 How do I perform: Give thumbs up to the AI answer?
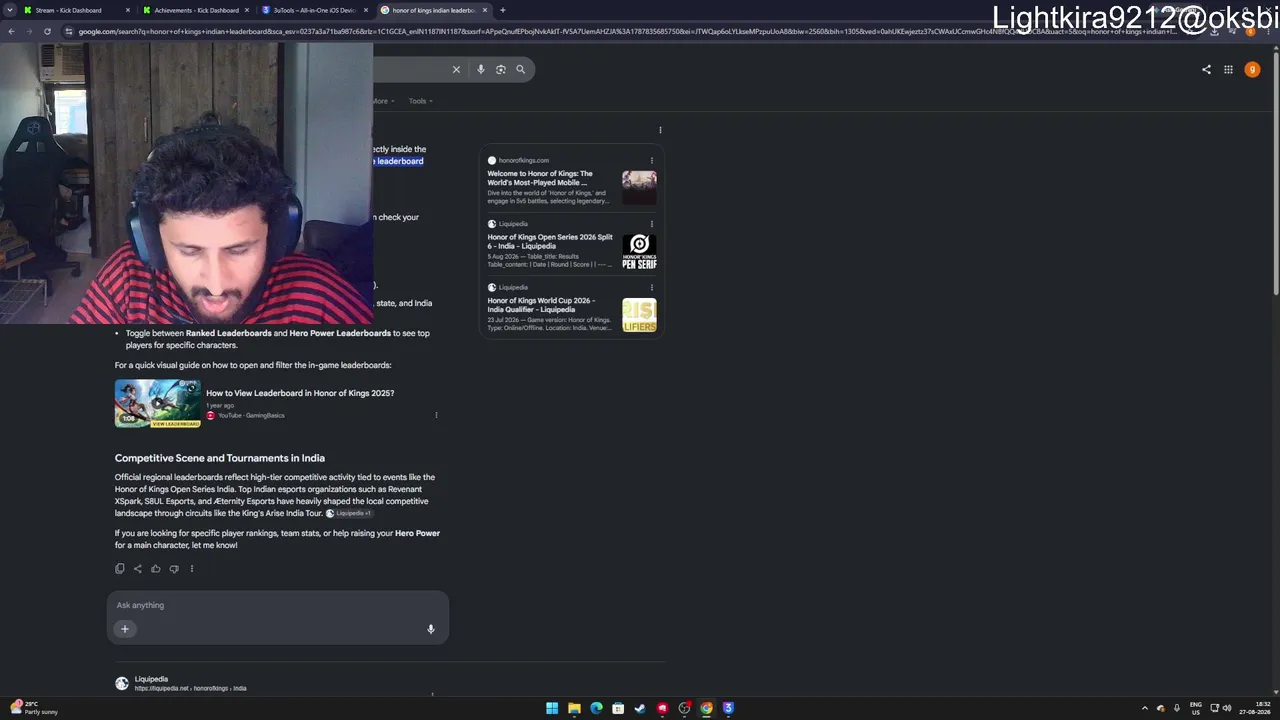click(156, 569)
